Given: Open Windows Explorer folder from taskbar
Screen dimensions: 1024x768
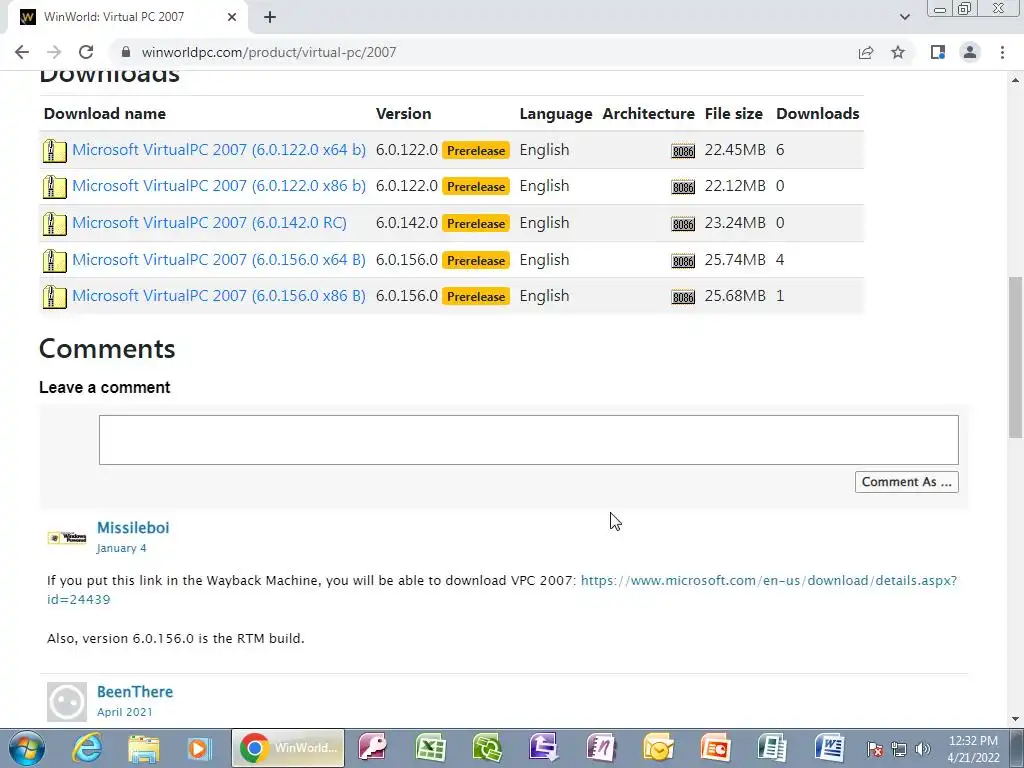Looking at the screenshot, I should click(x=144, y=748).
